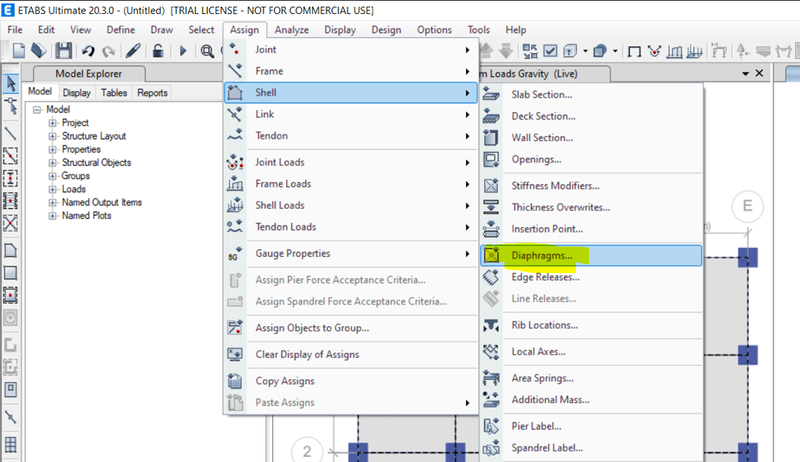Viewport: 800px width, 462px height.
Task: Click the Rib Locations icon
Action: (491, 325)
